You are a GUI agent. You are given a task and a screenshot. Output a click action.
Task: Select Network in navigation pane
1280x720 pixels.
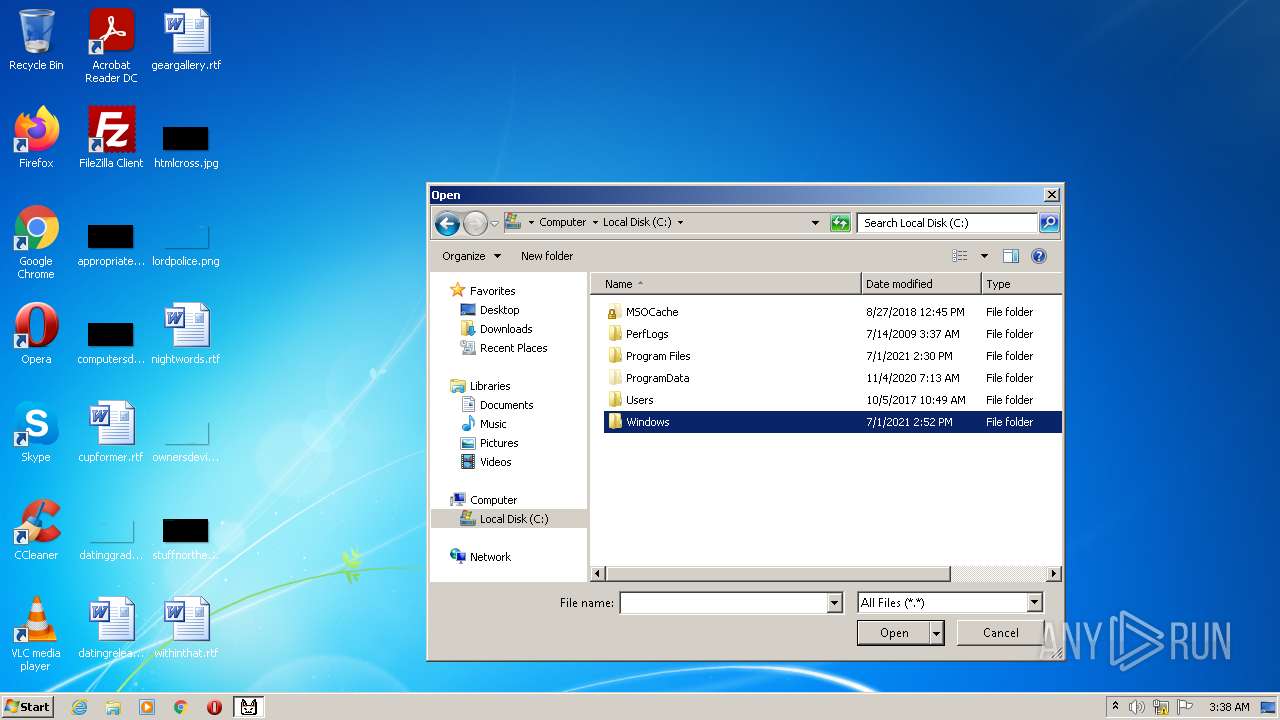(480, 557)
